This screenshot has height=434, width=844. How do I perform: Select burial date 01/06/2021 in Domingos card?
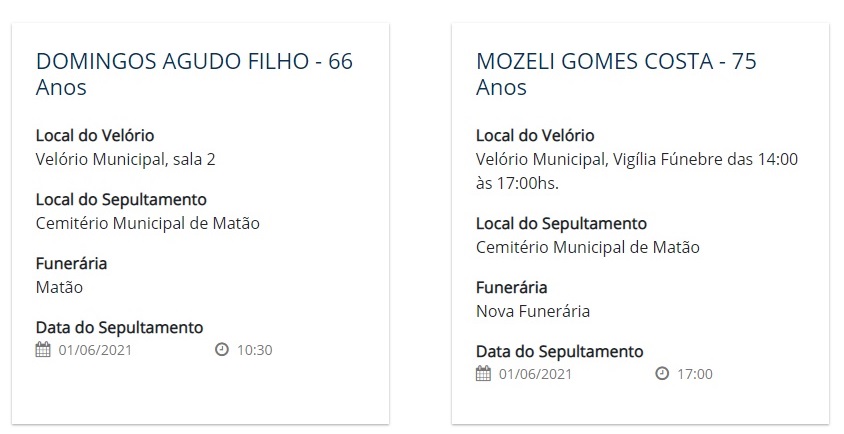pyautogui.click(x=95, y=350)
